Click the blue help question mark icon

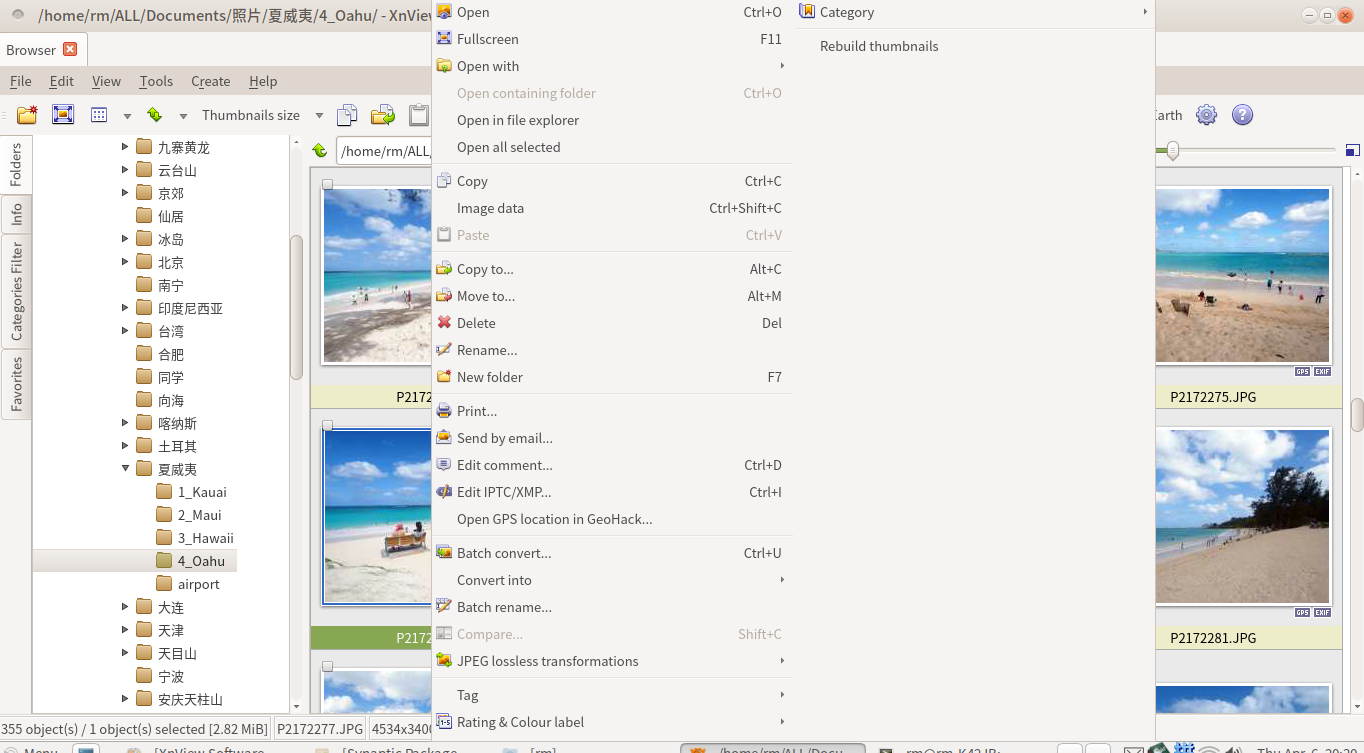tap(1242, 115)
